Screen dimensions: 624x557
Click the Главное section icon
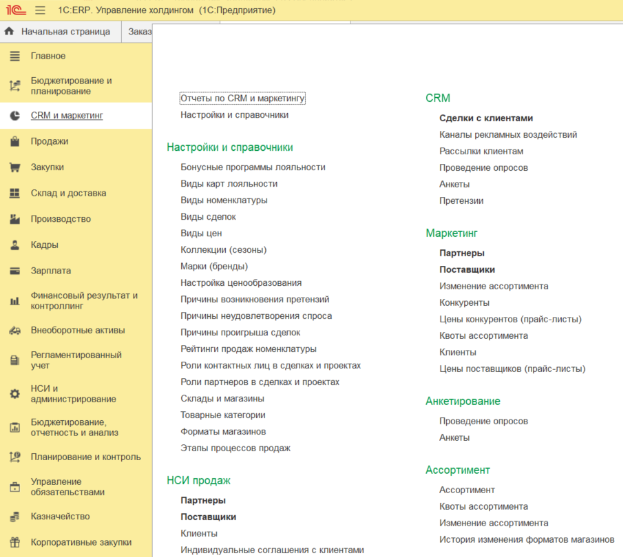[15, 56]
